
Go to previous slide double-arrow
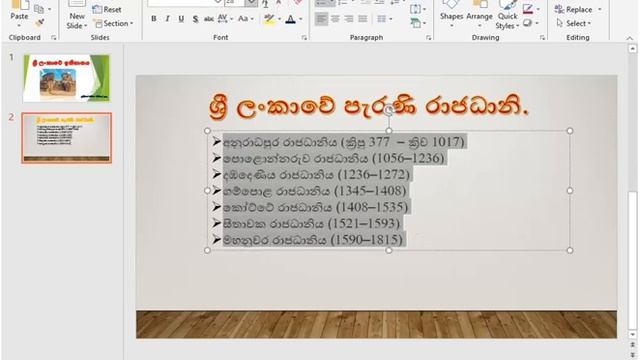(x=633, y=345)
